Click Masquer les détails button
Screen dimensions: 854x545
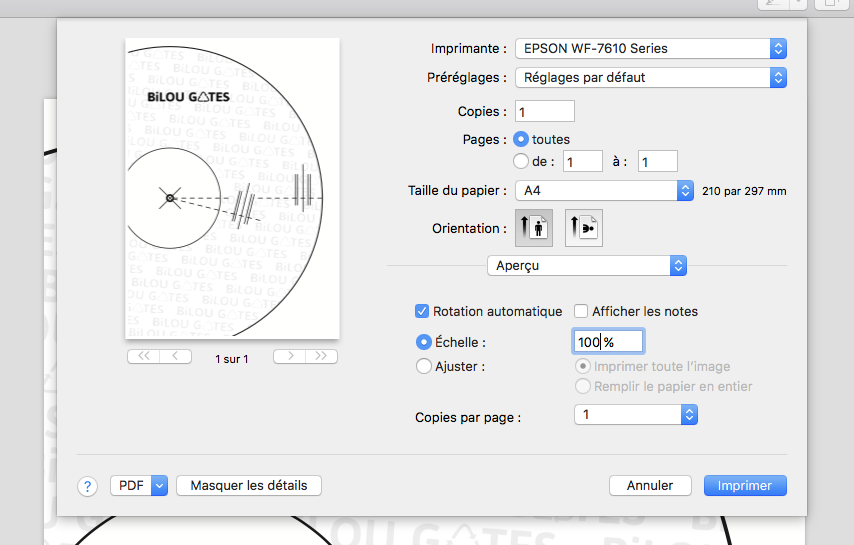click(x=249, y=486)
